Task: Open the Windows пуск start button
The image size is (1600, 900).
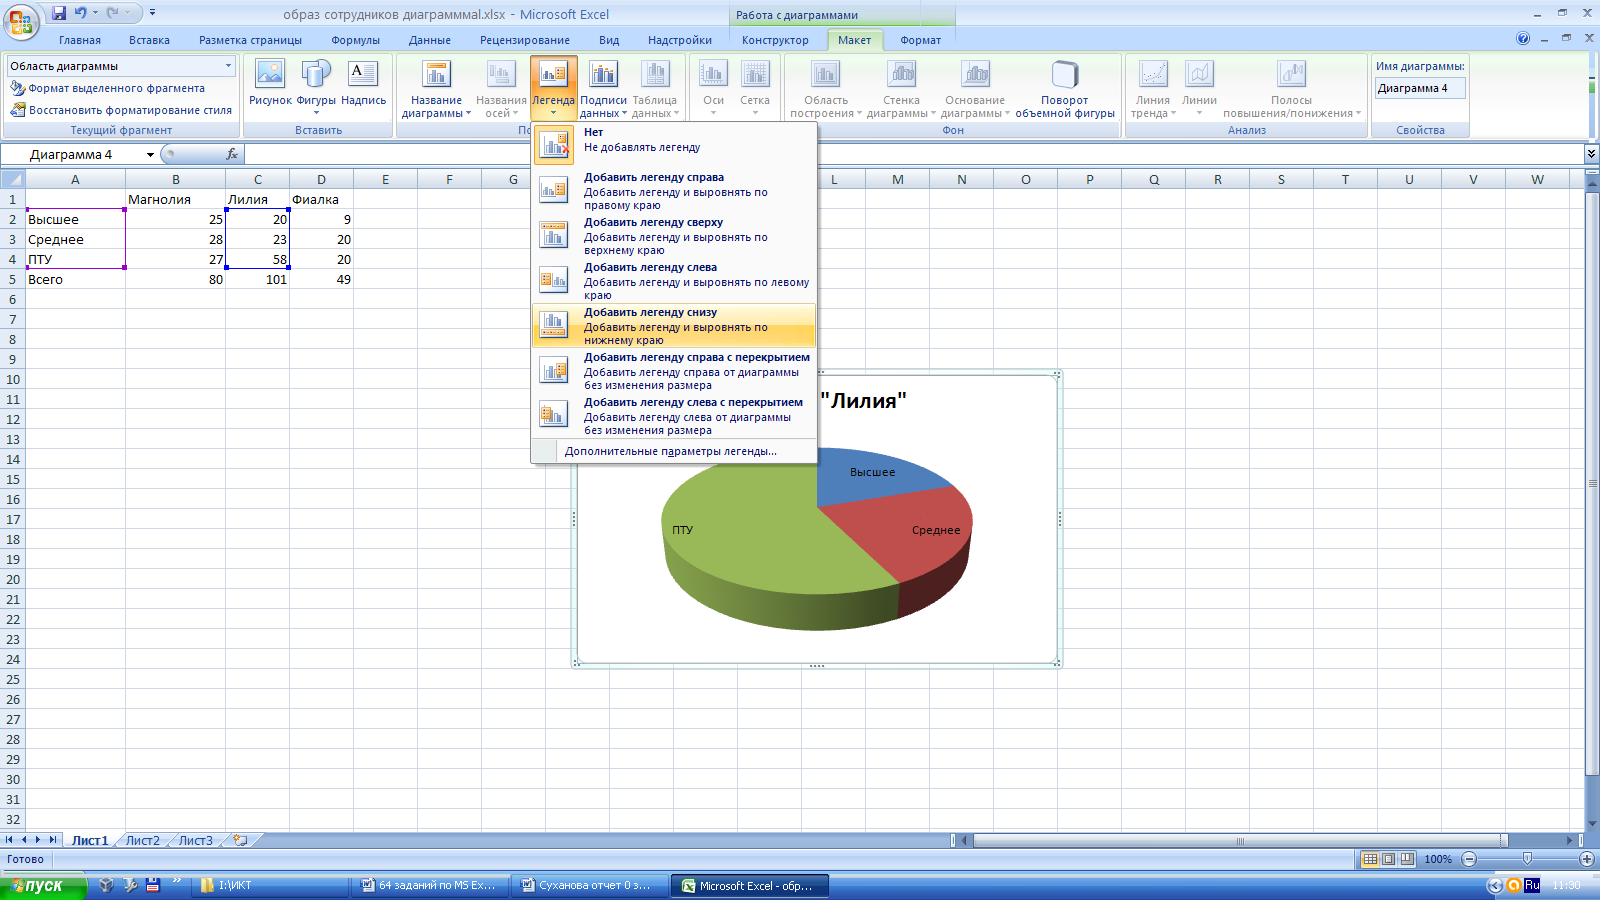Action: pyautogui.click(x=43, y=886)
